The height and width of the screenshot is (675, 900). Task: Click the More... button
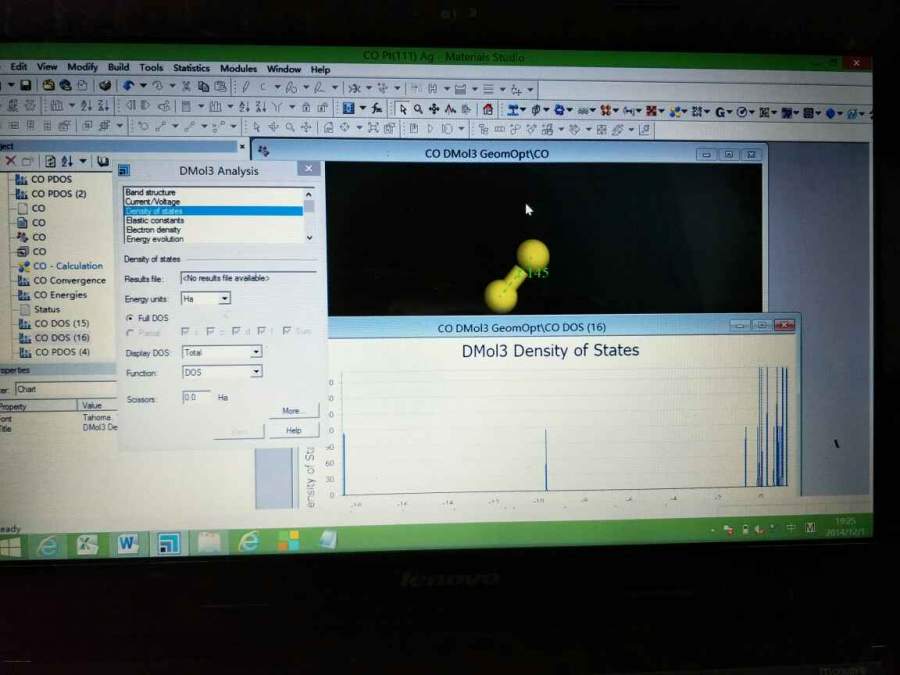pos(293,410)
